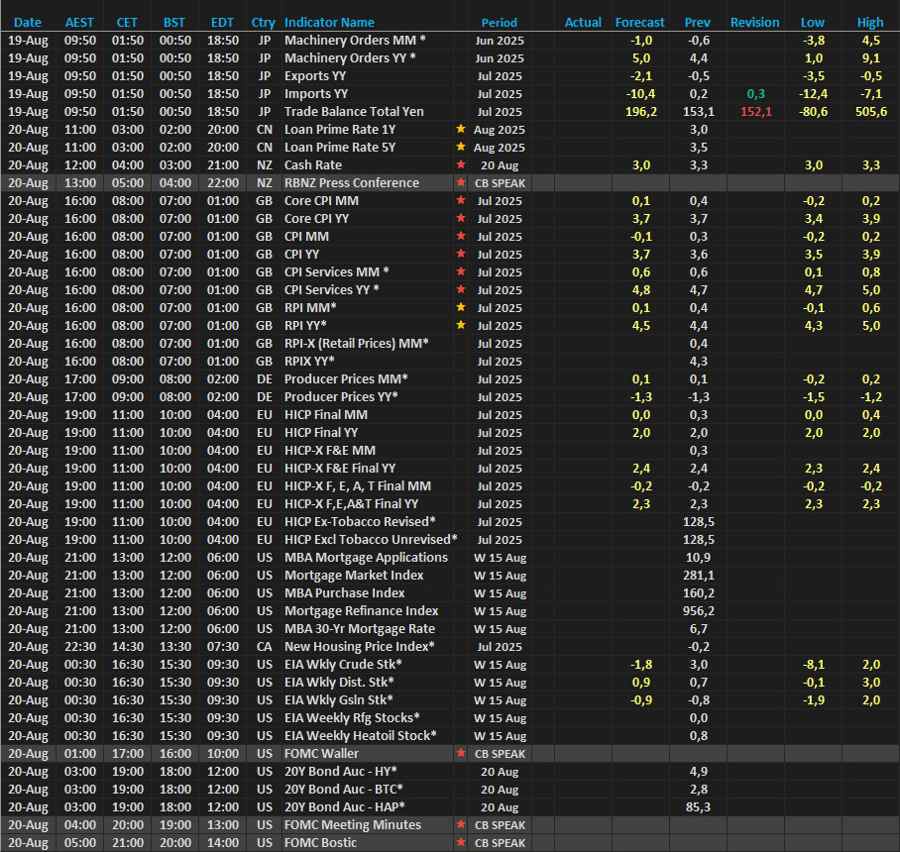Select the red 152,1 revision value
Viewport: 900px width, 852px height.
point(756,111)
